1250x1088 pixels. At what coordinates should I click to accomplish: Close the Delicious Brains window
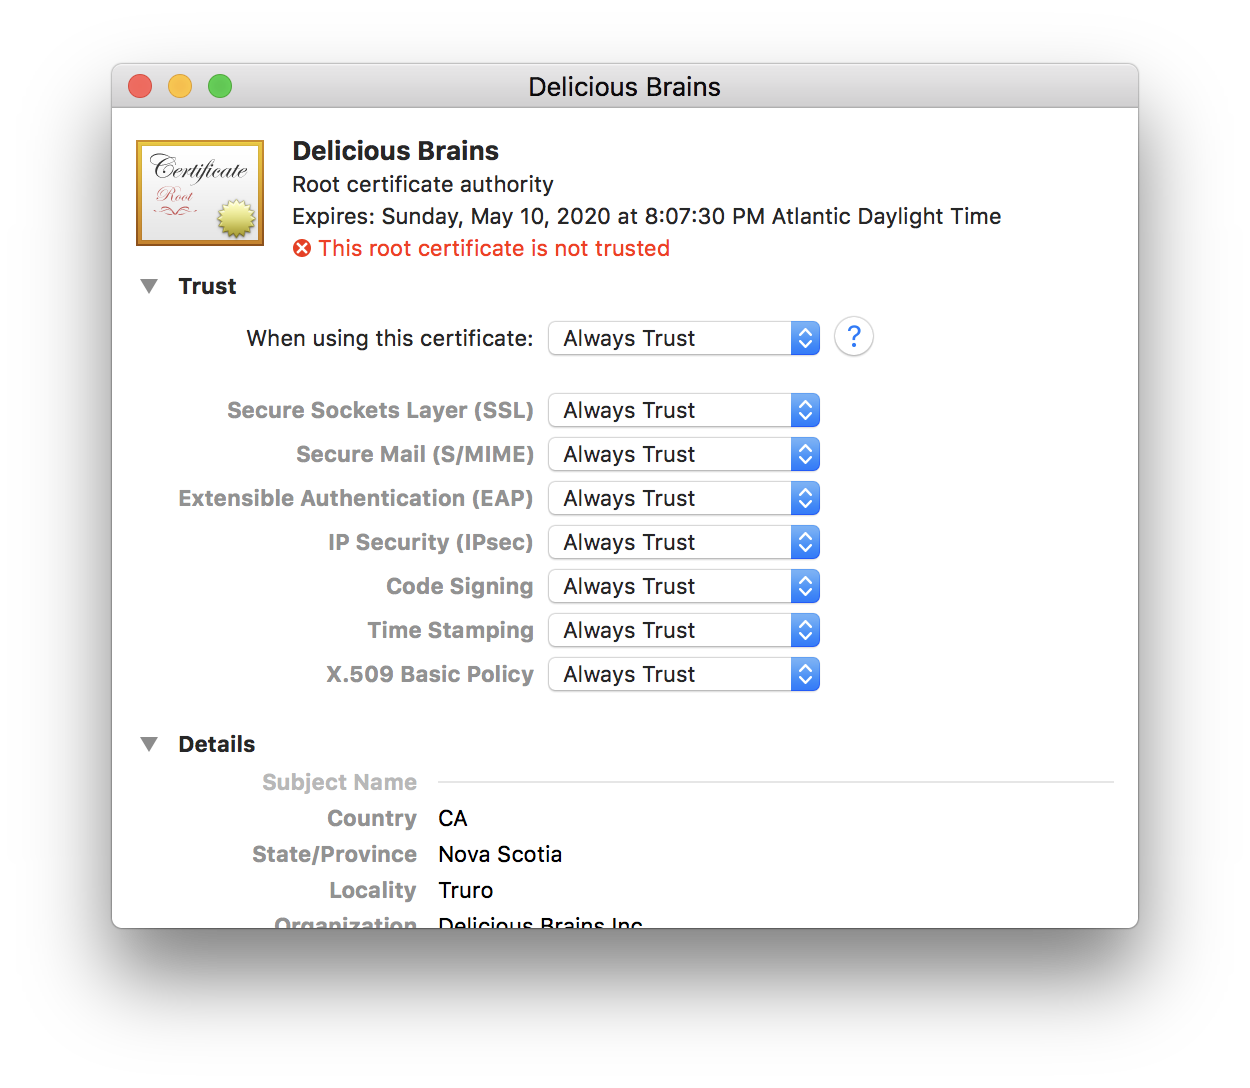(140, 87)
